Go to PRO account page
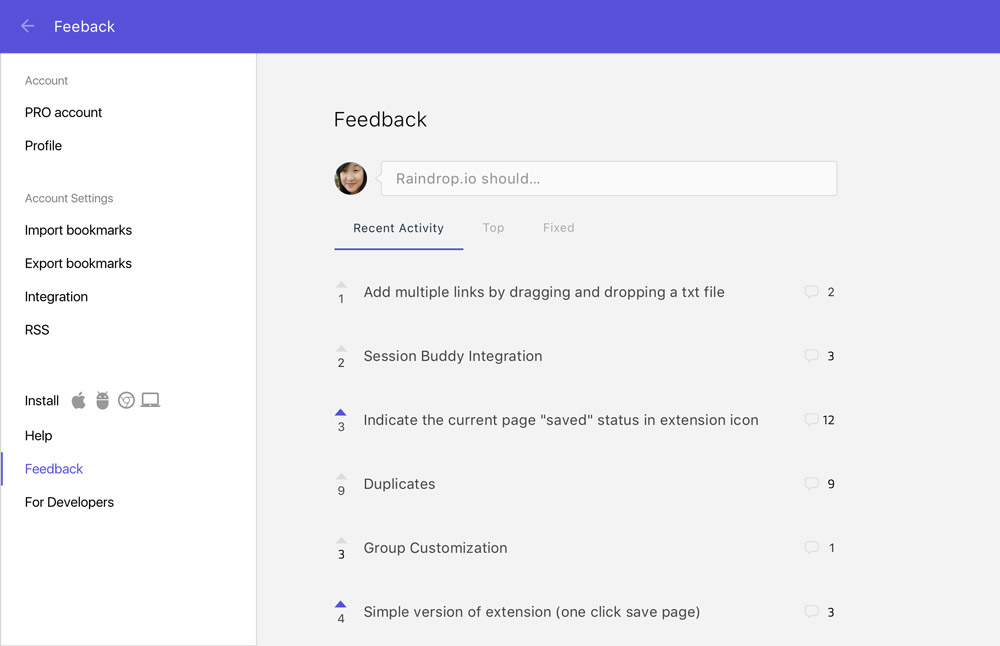The image size is (1000, 646). (63, 113)
